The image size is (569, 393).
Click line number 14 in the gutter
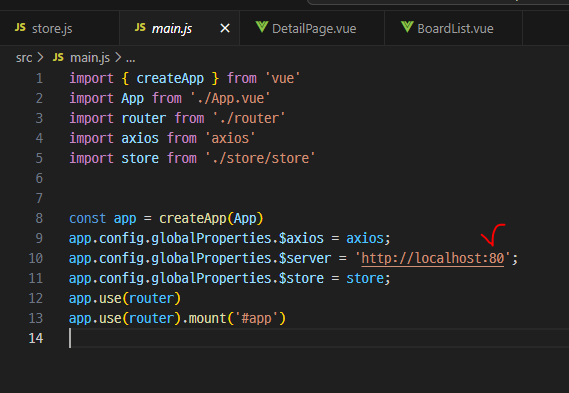(36, 338)
